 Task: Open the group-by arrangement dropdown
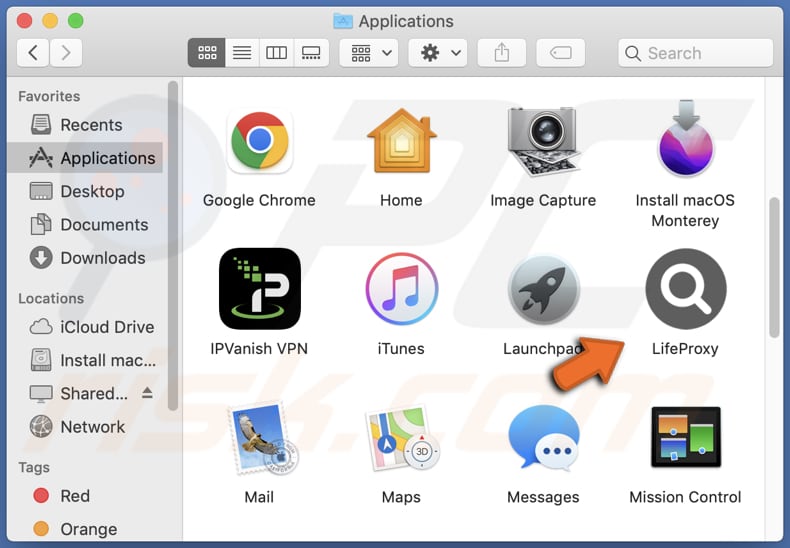(x=369, y=52)
